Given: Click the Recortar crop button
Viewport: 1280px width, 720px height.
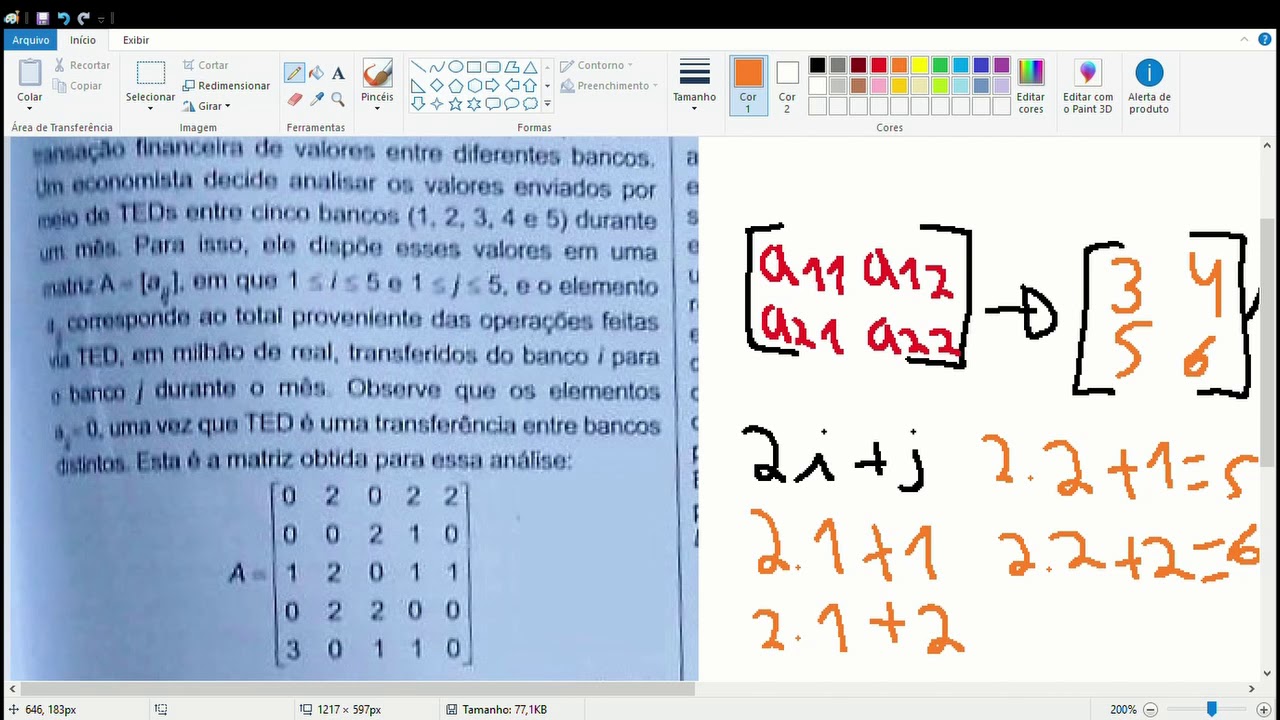Looking at the screenshot, I should [x=81, y=65].
